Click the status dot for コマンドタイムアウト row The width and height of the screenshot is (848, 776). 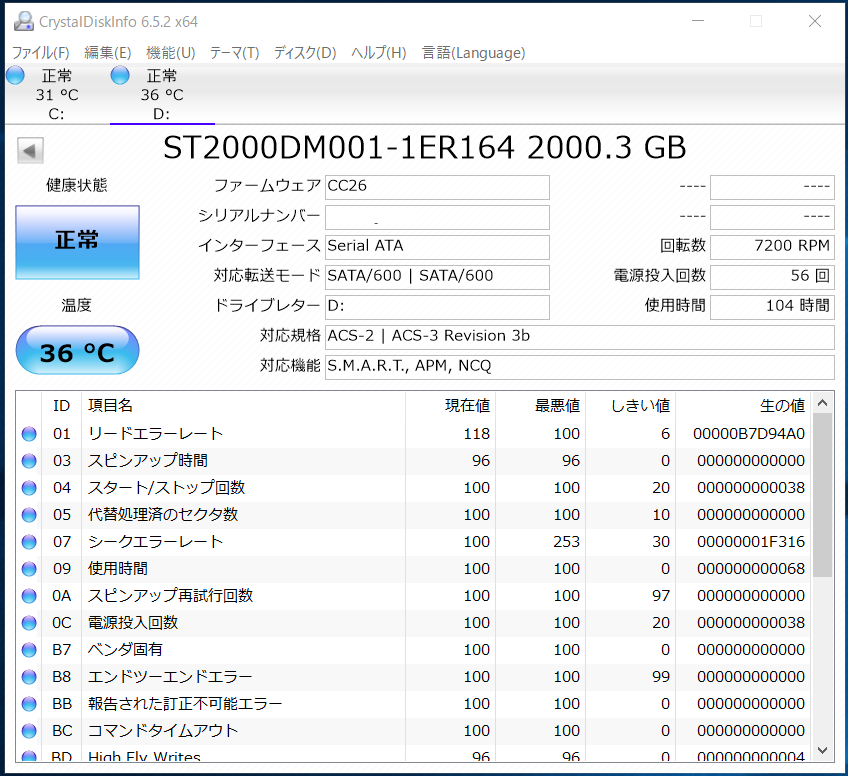tap(29, 731)
